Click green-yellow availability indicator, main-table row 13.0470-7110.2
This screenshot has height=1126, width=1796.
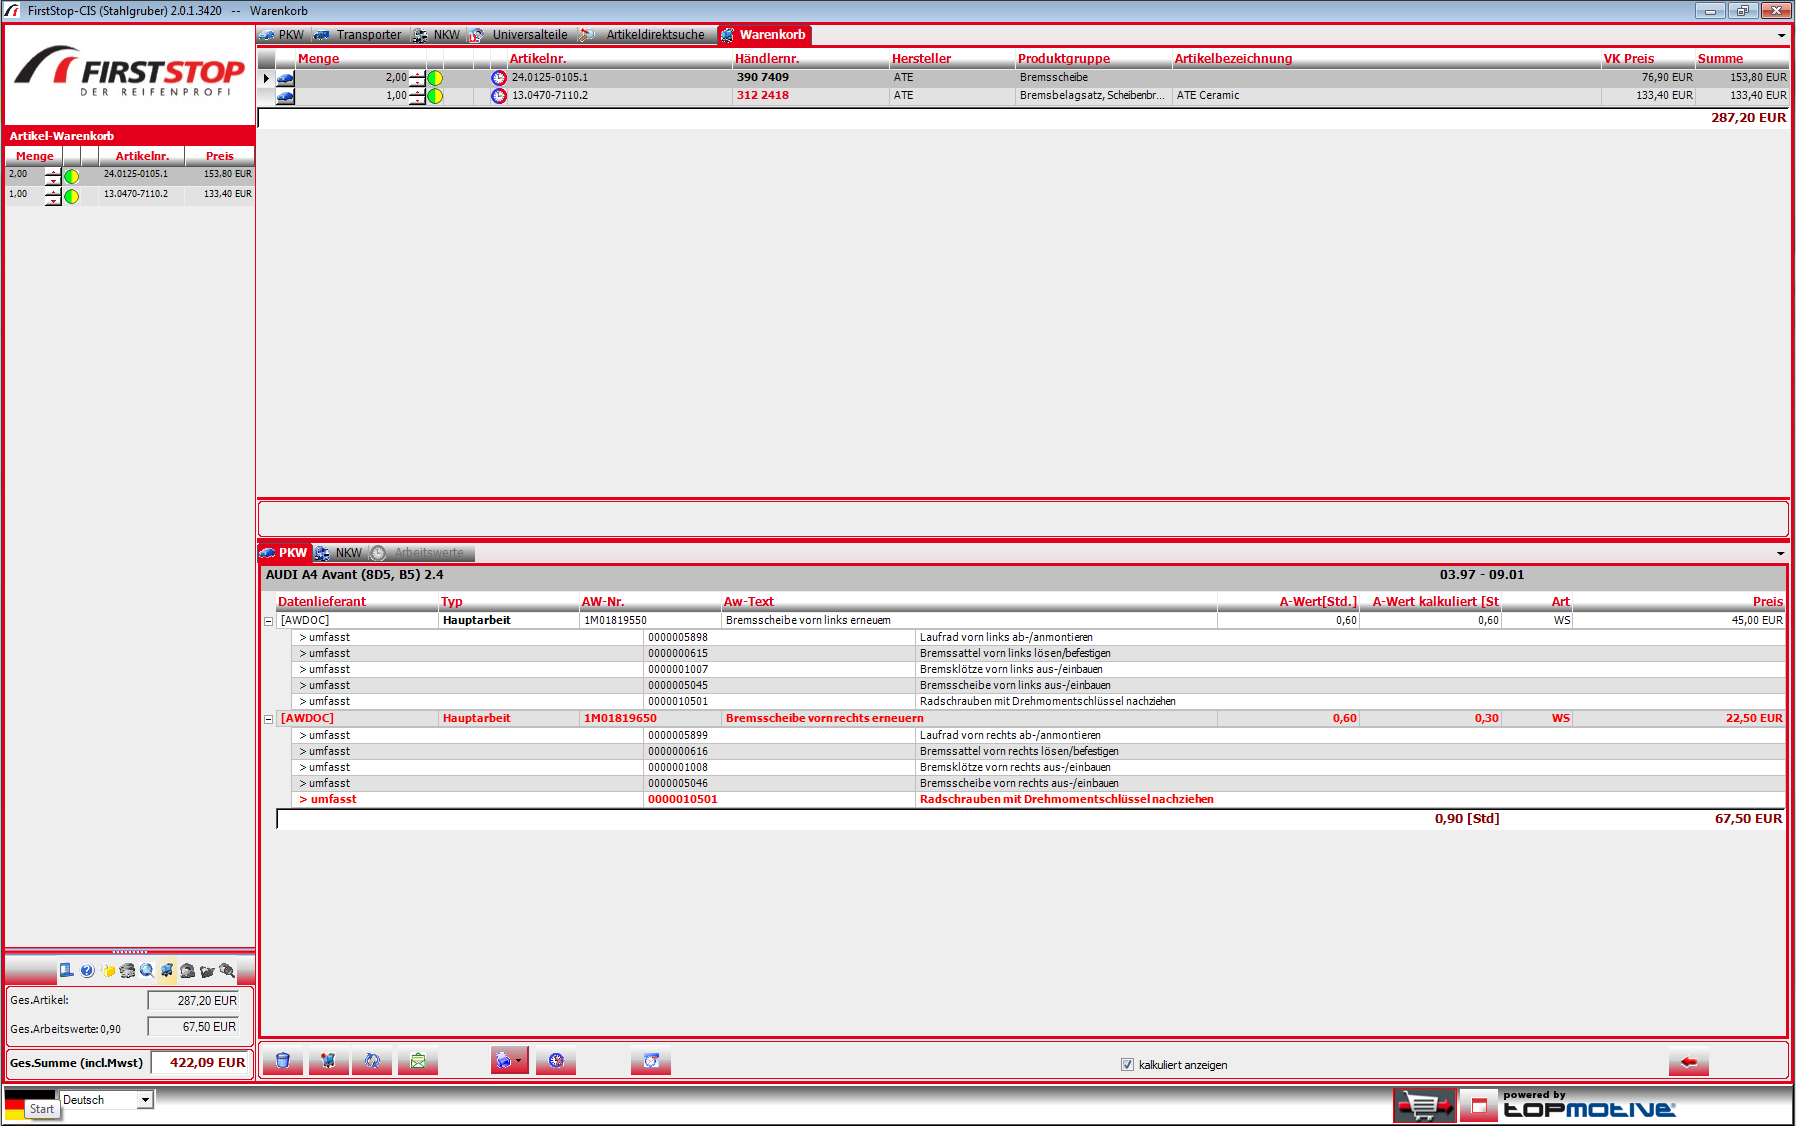click(x=435, y=96)
